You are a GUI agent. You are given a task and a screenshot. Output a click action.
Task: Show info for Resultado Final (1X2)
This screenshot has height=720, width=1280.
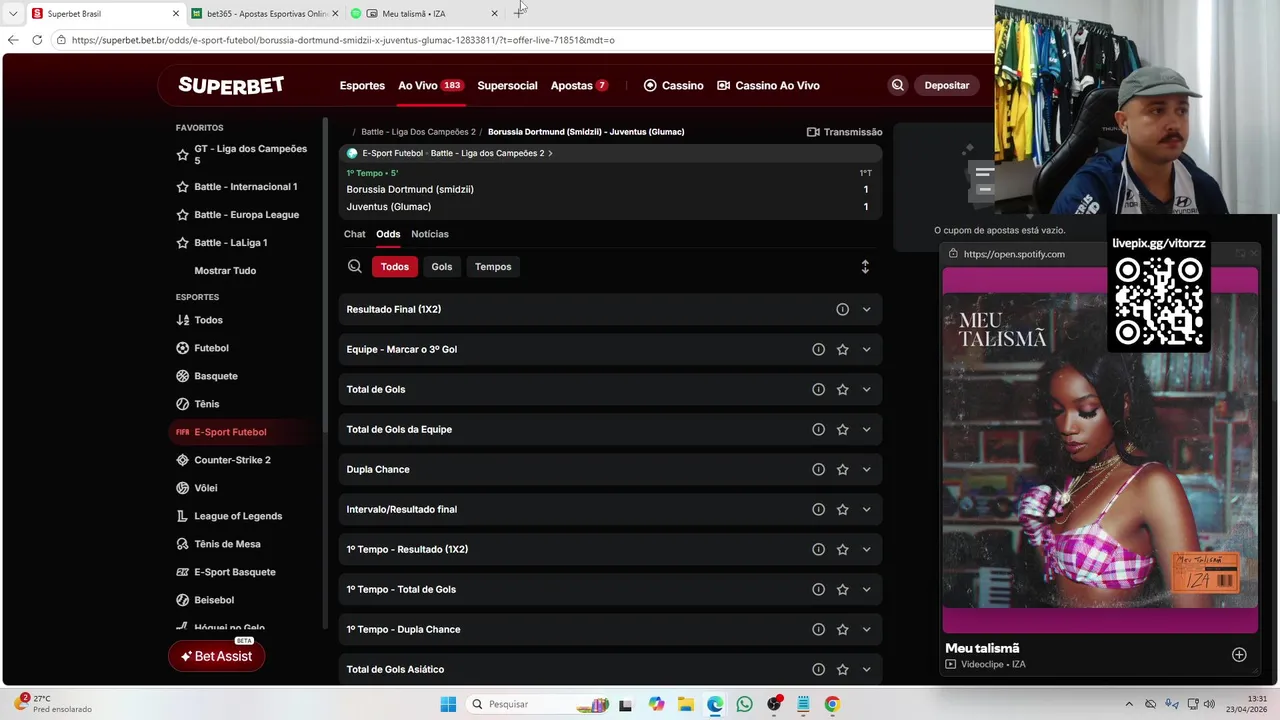point(842,309)
